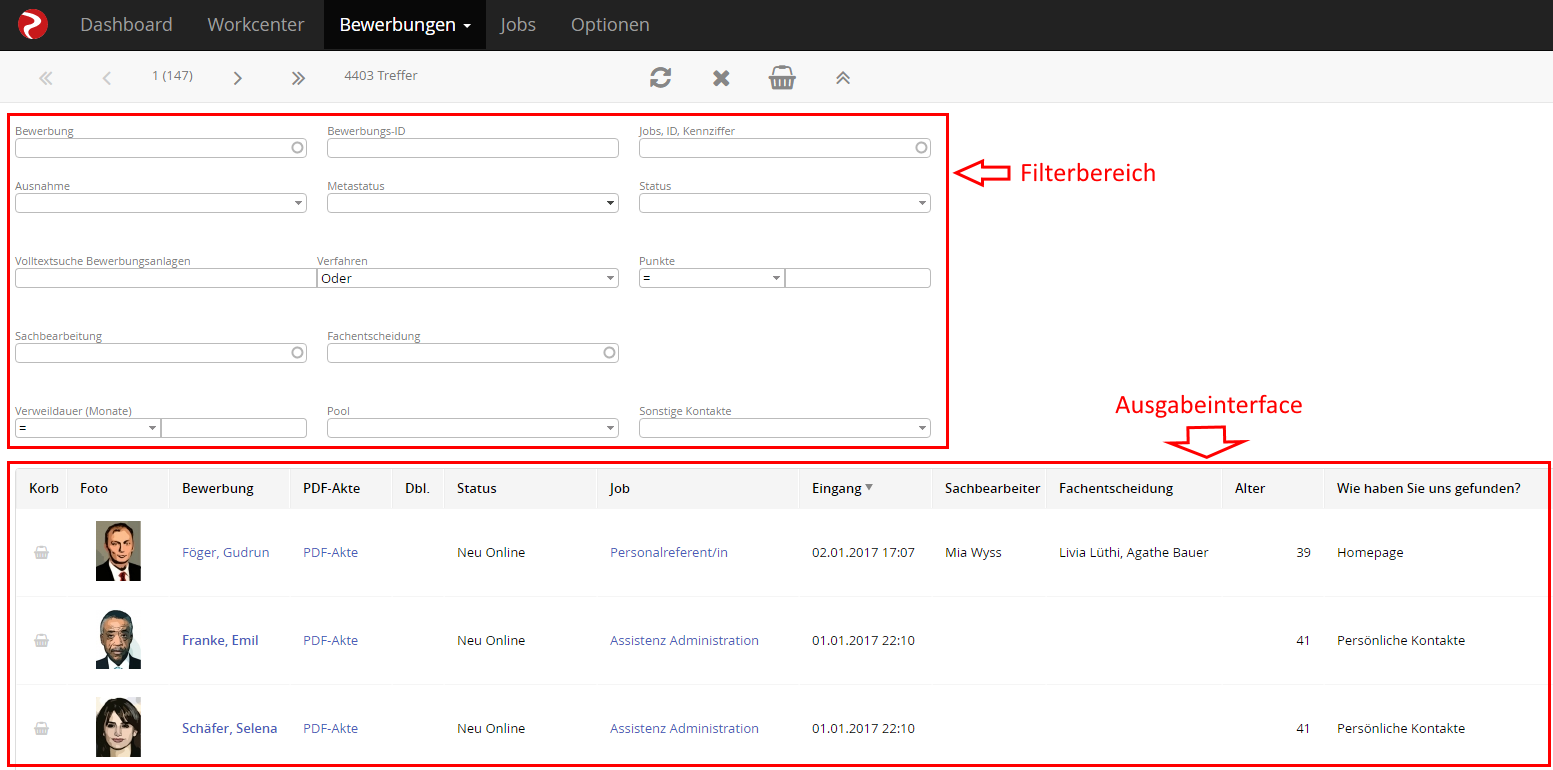Viewport: 1553px width, 770px height.
Task: Sort by the Job column header
Action: (x=619, y=488)
